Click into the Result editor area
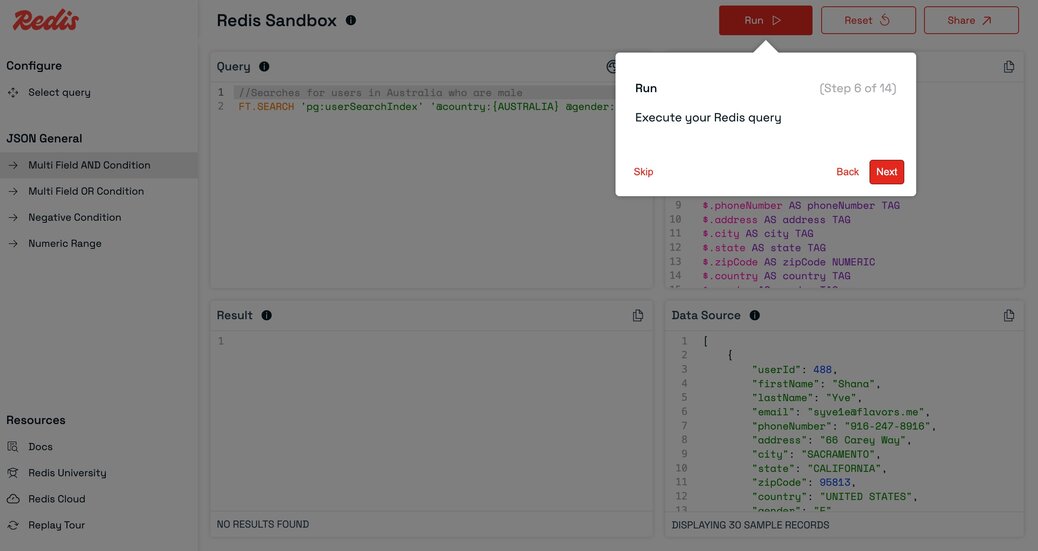 pos(432,421)
